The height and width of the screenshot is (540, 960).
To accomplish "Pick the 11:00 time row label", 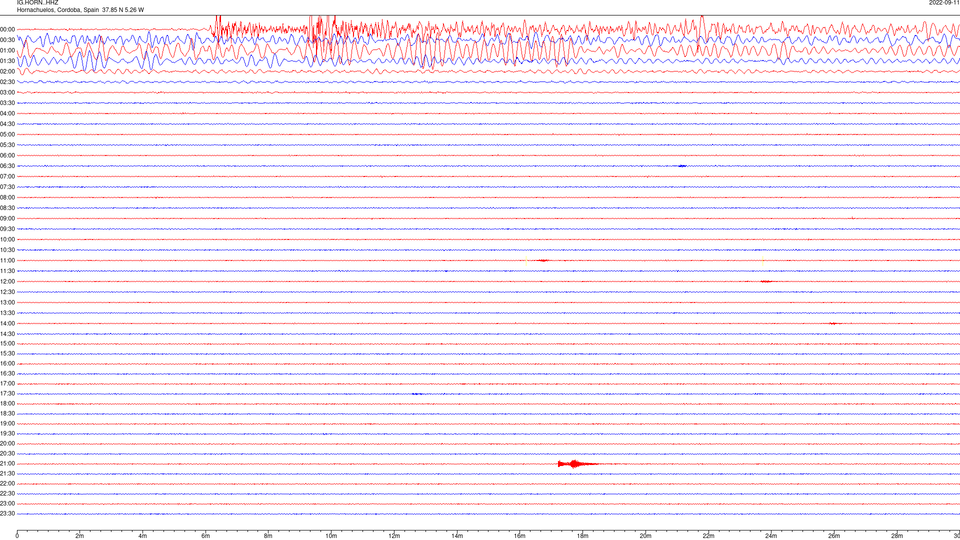I will pos(7,261).
